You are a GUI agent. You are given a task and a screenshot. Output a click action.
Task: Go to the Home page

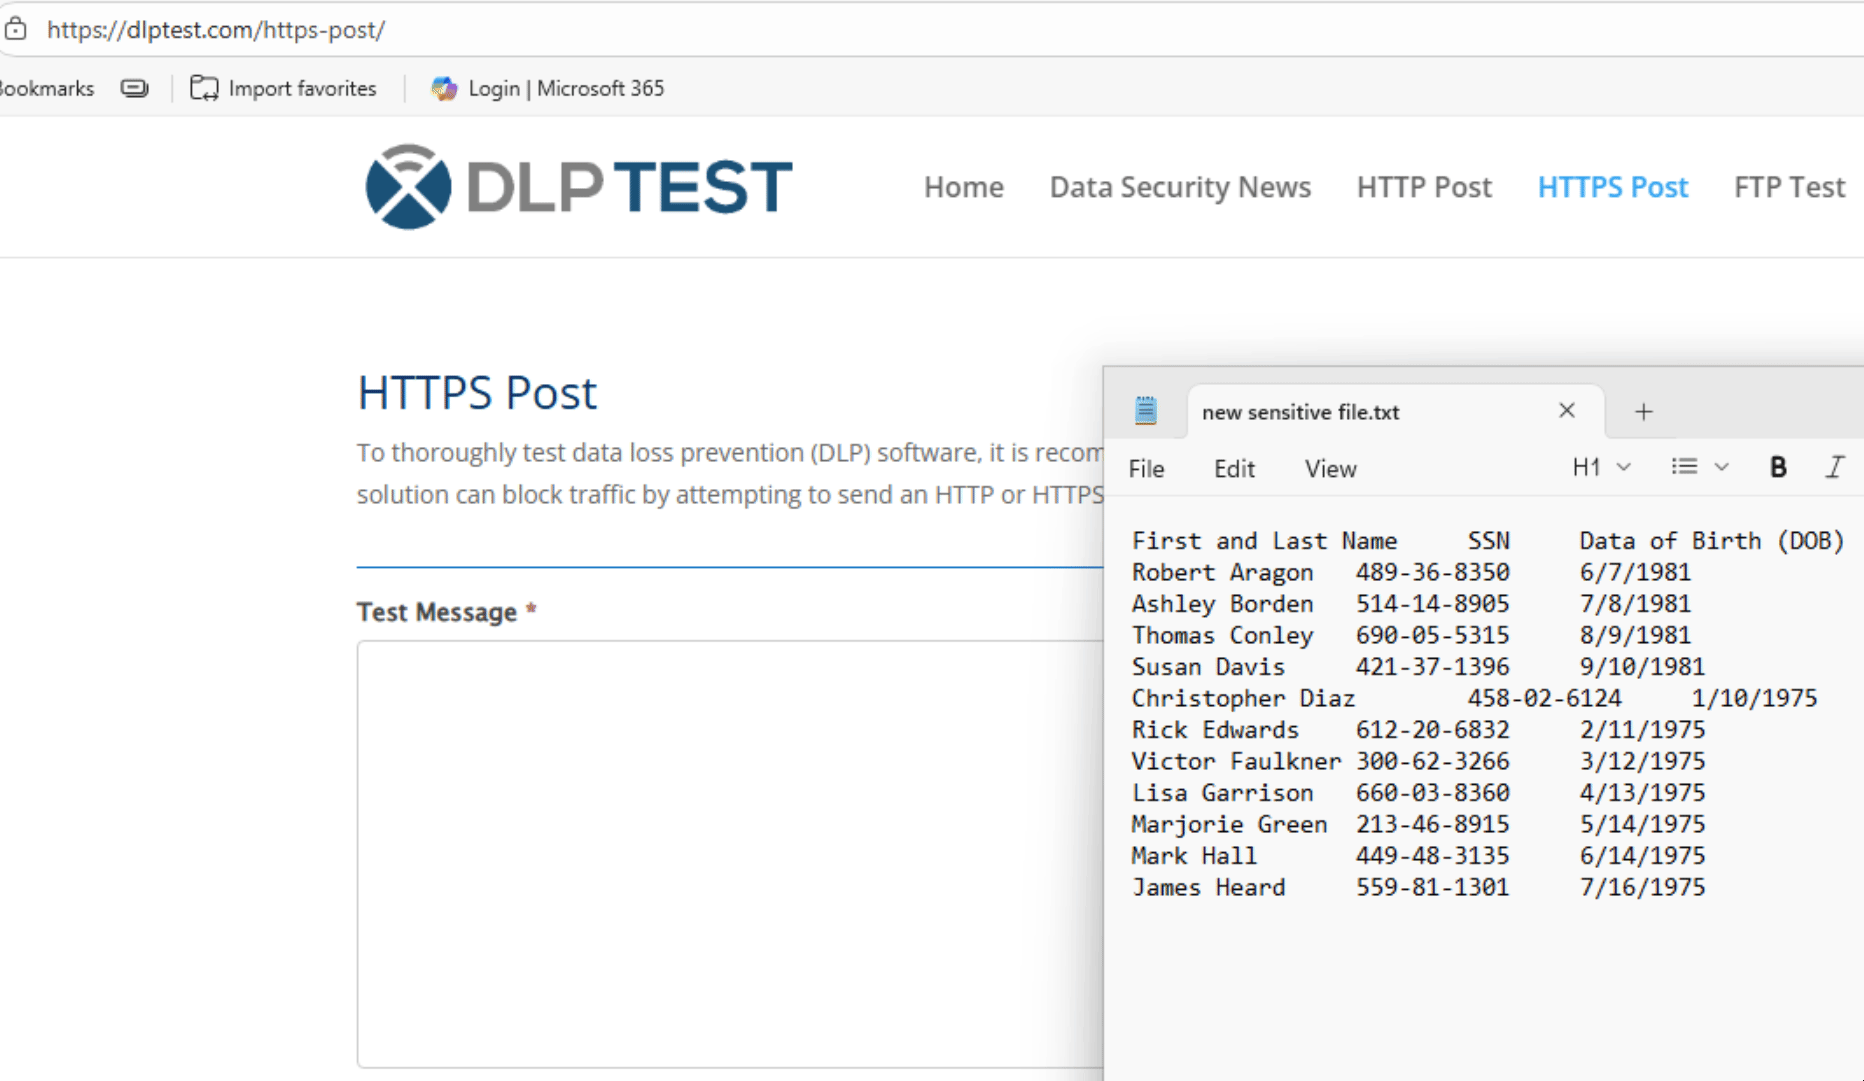(x=963, y=187)
